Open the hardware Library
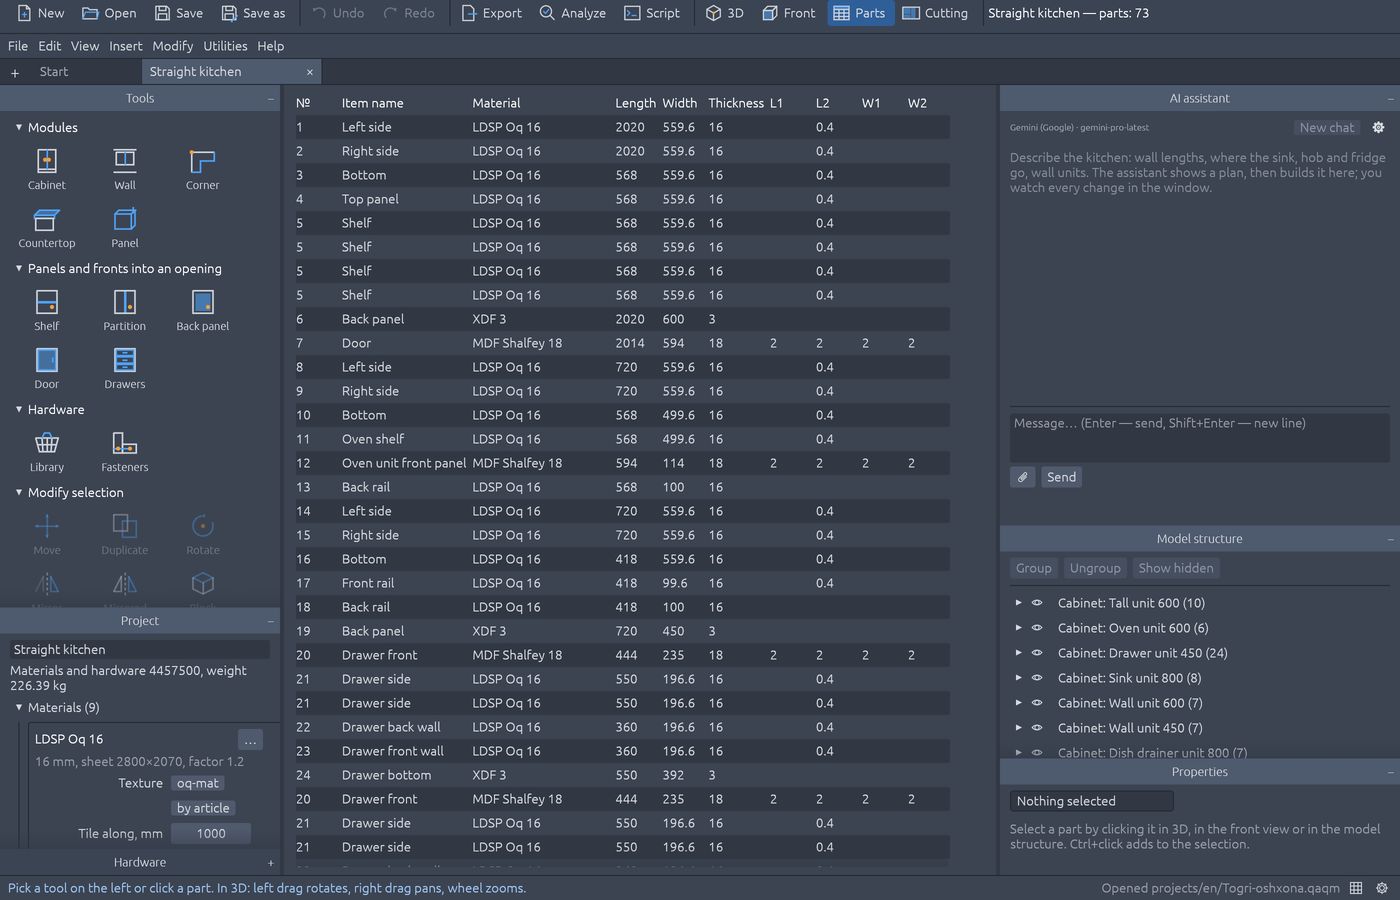 tap(47, 451)
